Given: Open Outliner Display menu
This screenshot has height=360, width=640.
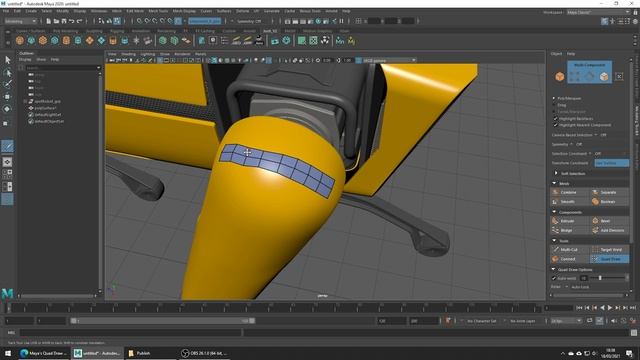Looking at the screenshot, I should [x=25, y=60].
